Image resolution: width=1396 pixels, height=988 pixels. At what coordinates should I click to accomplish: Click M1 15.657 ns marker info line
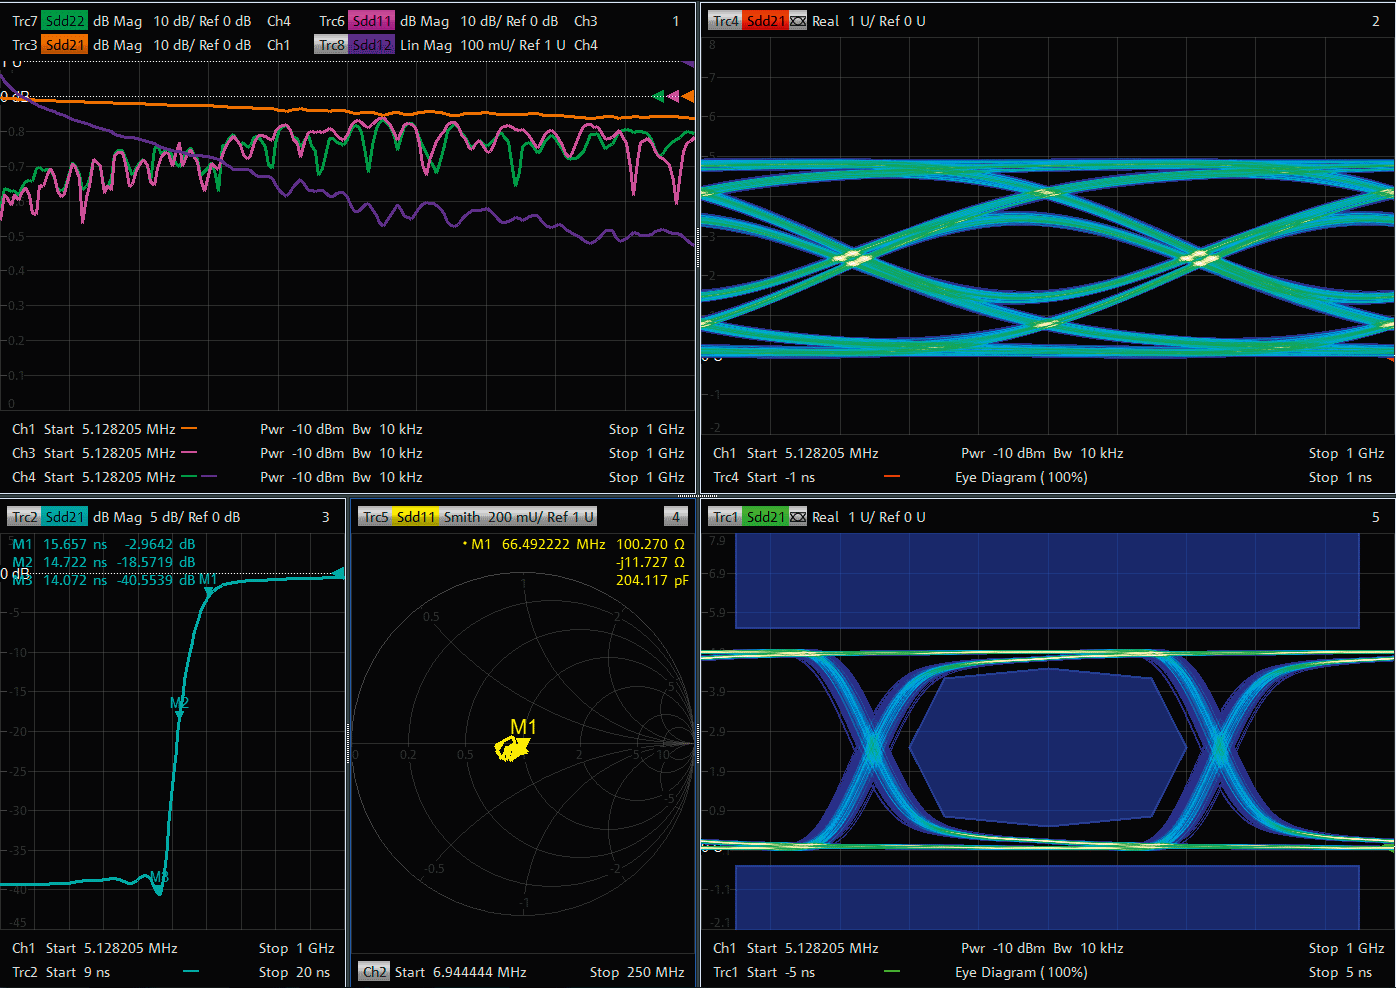[x=104, y=544]
